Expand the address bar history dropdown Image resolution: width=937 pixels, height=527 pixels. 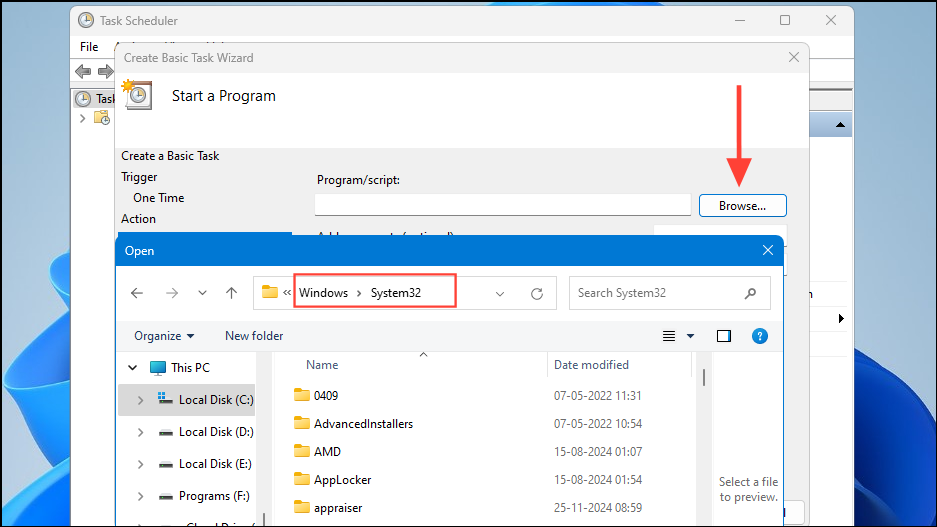point(500,293)
